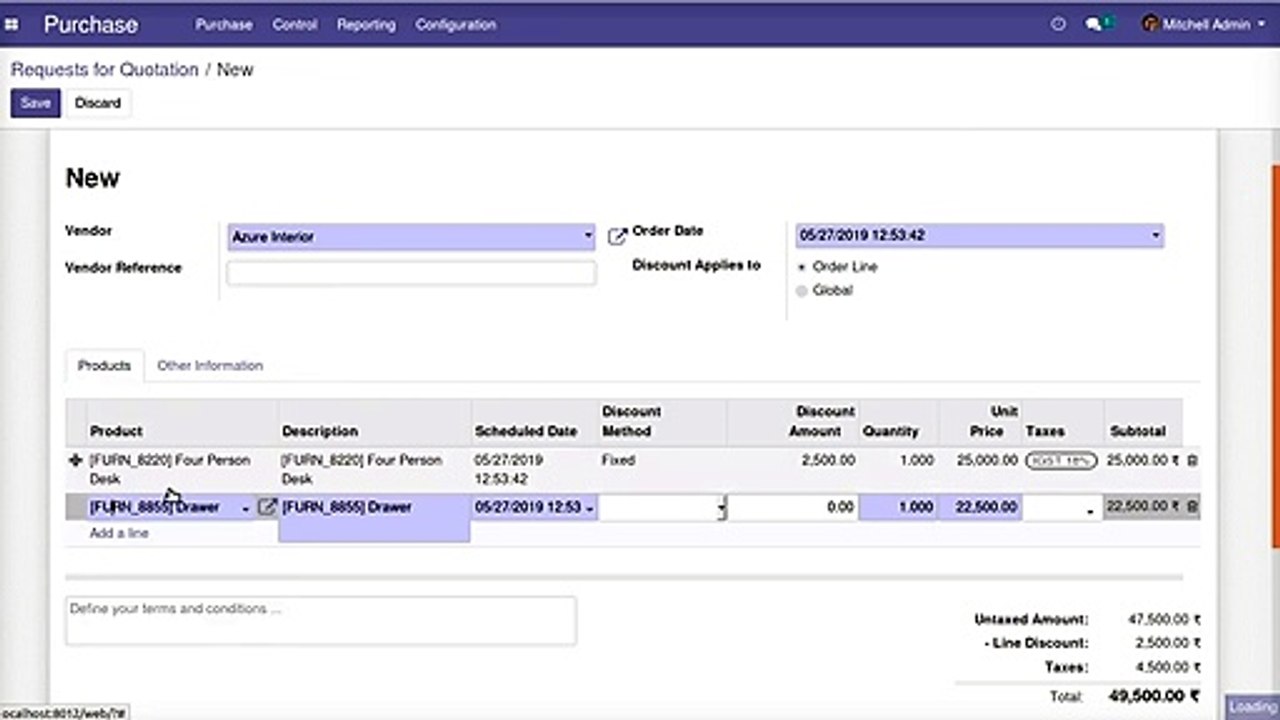The height and width of the screenshot is (720, 1280).
Task: Open the activities clock icon
Action: tap(1058, 24)
